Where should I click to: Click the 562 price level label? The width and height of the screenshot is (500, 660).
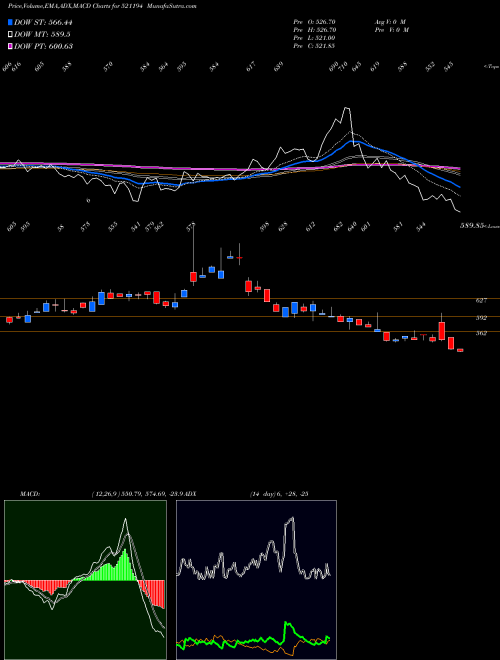tap(481, 333)
